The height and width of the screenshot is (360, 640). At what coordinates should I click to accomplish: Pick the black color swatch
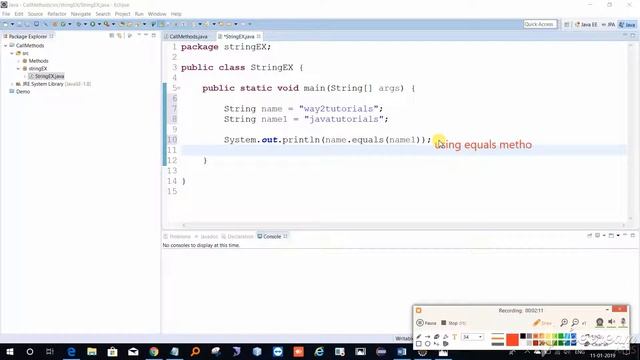pyautogui.click(x=523, y=336)
